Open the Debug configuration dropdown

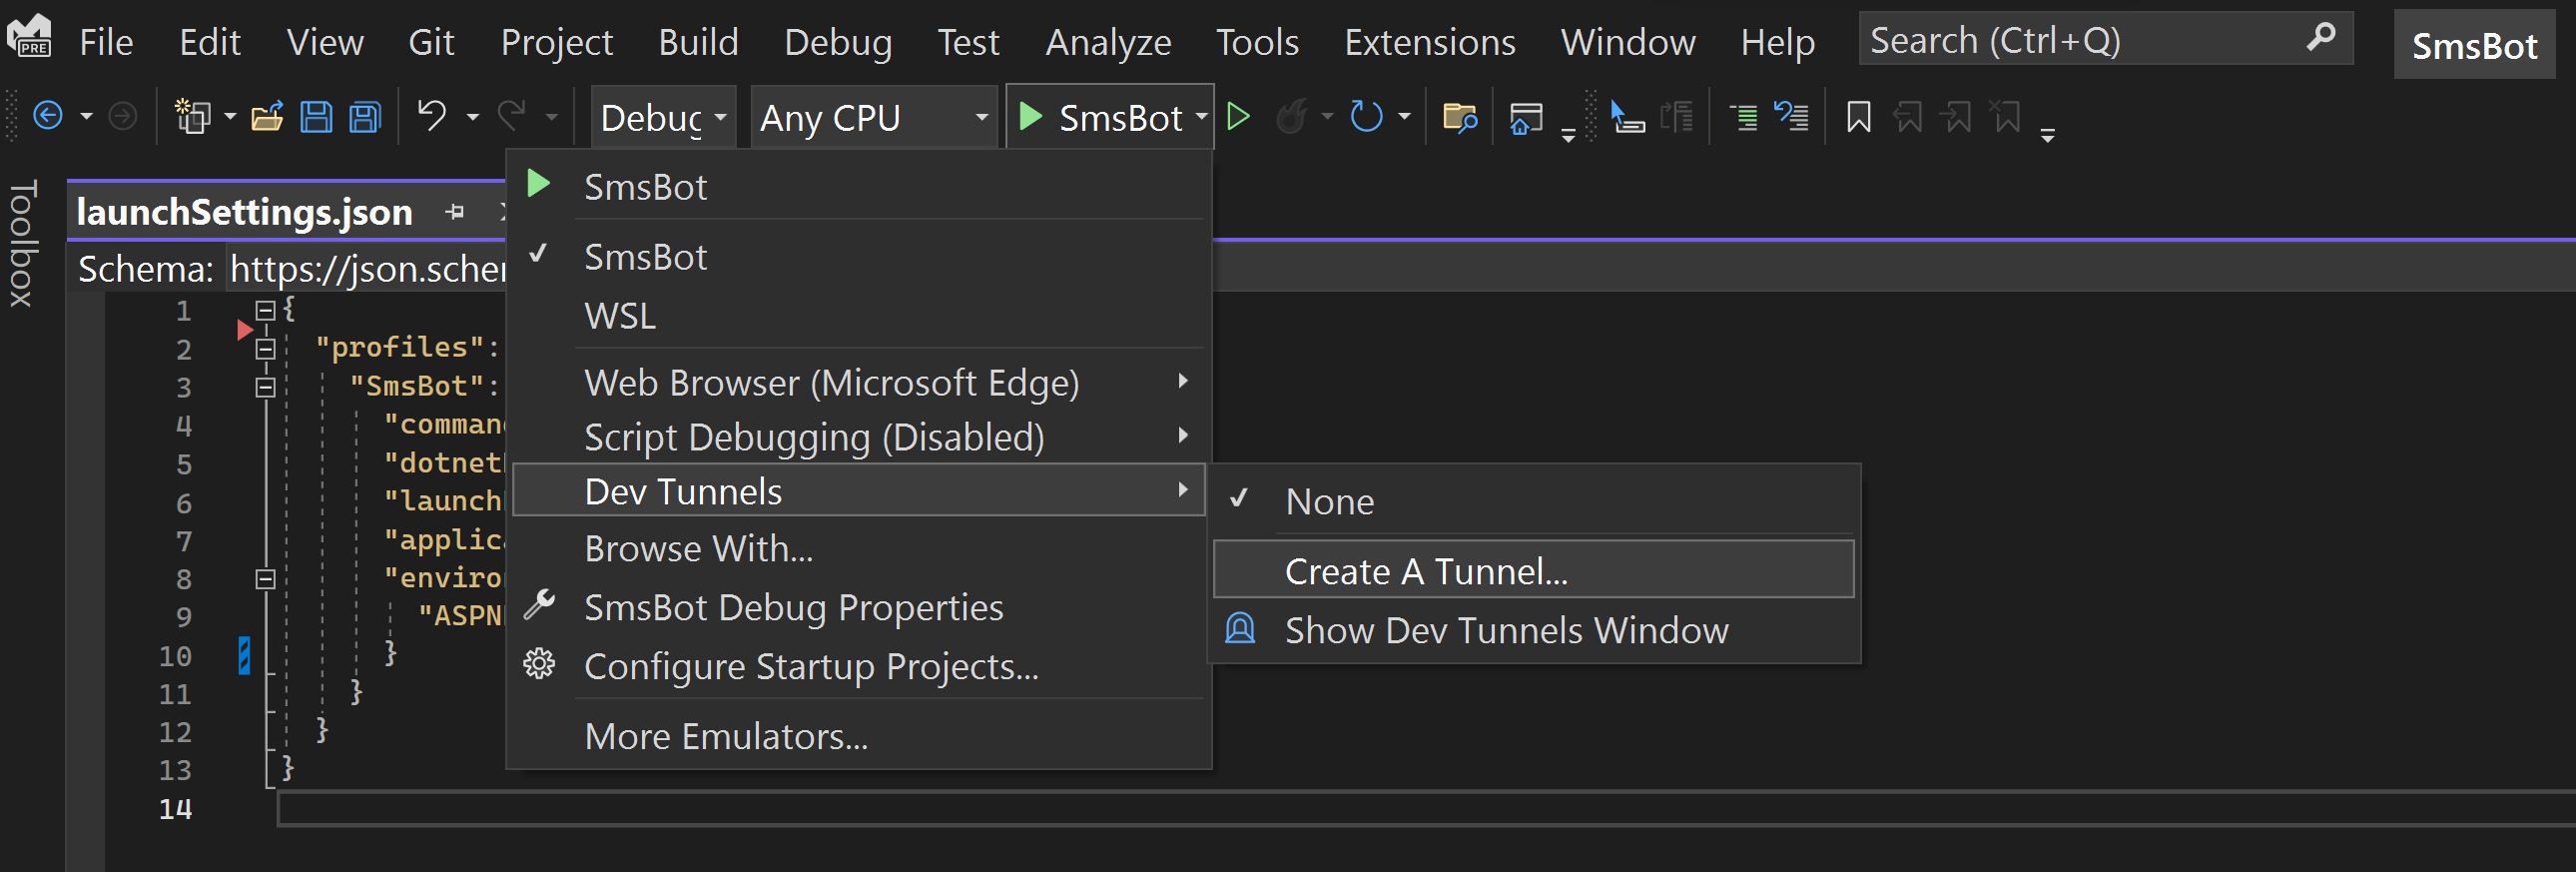pyautogui.click(x=663, y=118)
